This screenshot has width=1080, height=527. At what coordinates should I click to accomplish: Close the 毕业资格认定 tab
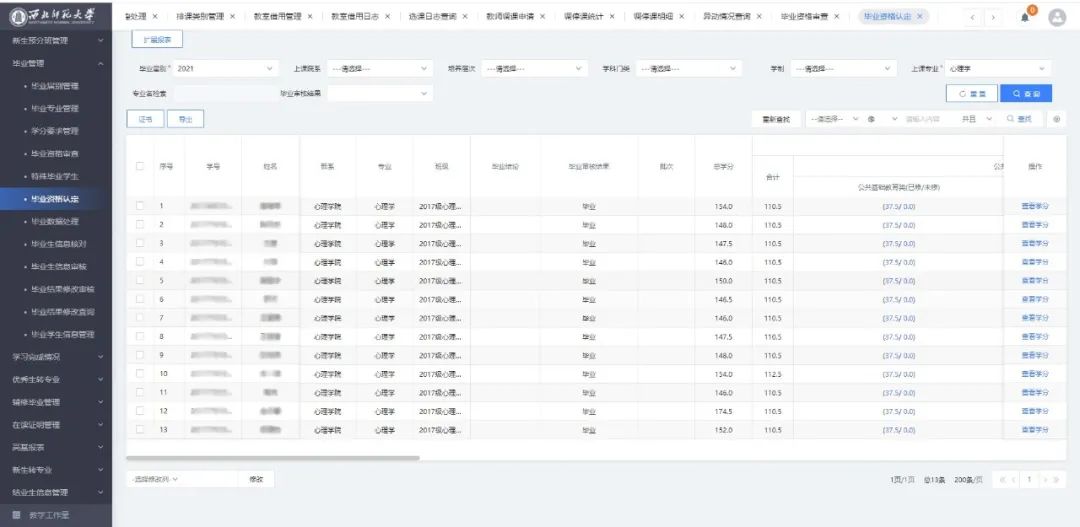coord(920,17)
